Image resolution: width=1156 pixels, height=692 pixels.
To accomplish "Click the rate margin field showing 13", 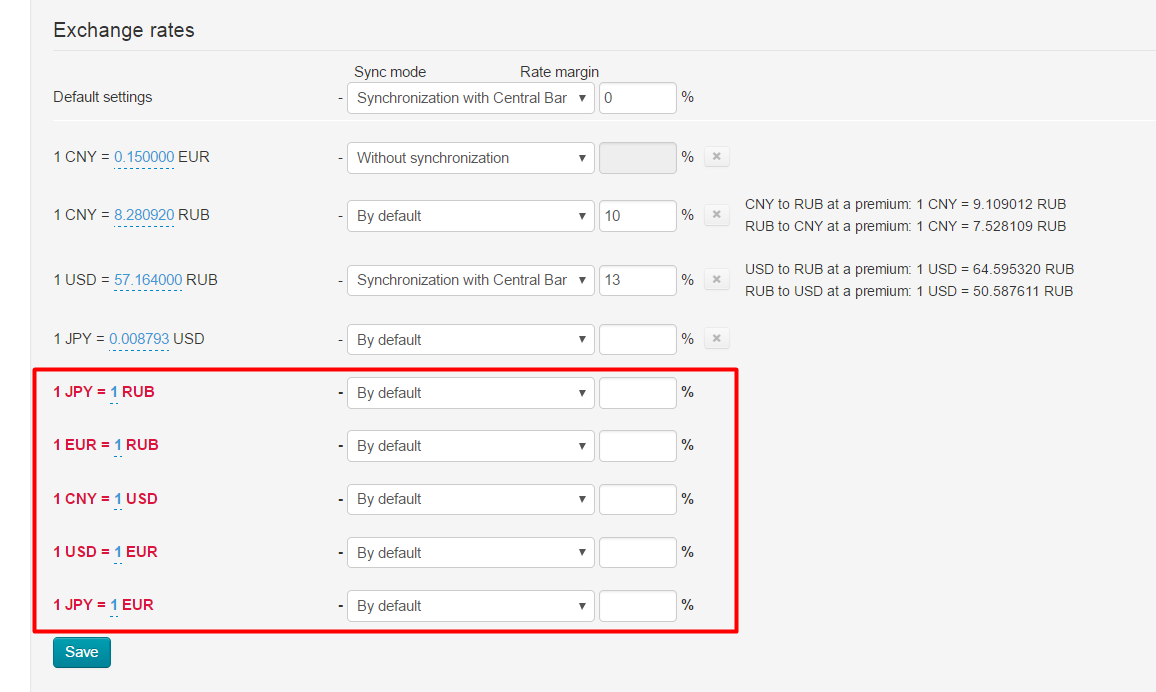I will pyautogui.click(x=638, y=280).
